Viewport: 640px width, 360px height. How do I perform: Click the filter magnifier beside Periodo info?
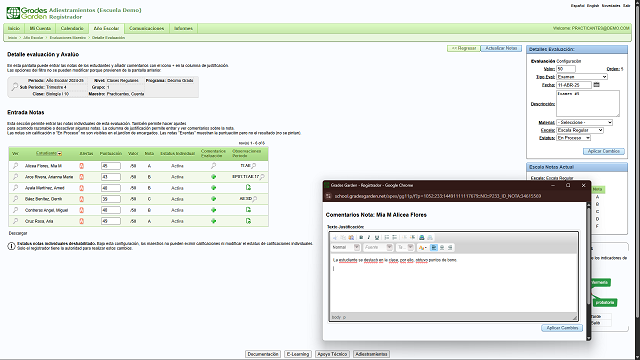coord(15,87)
